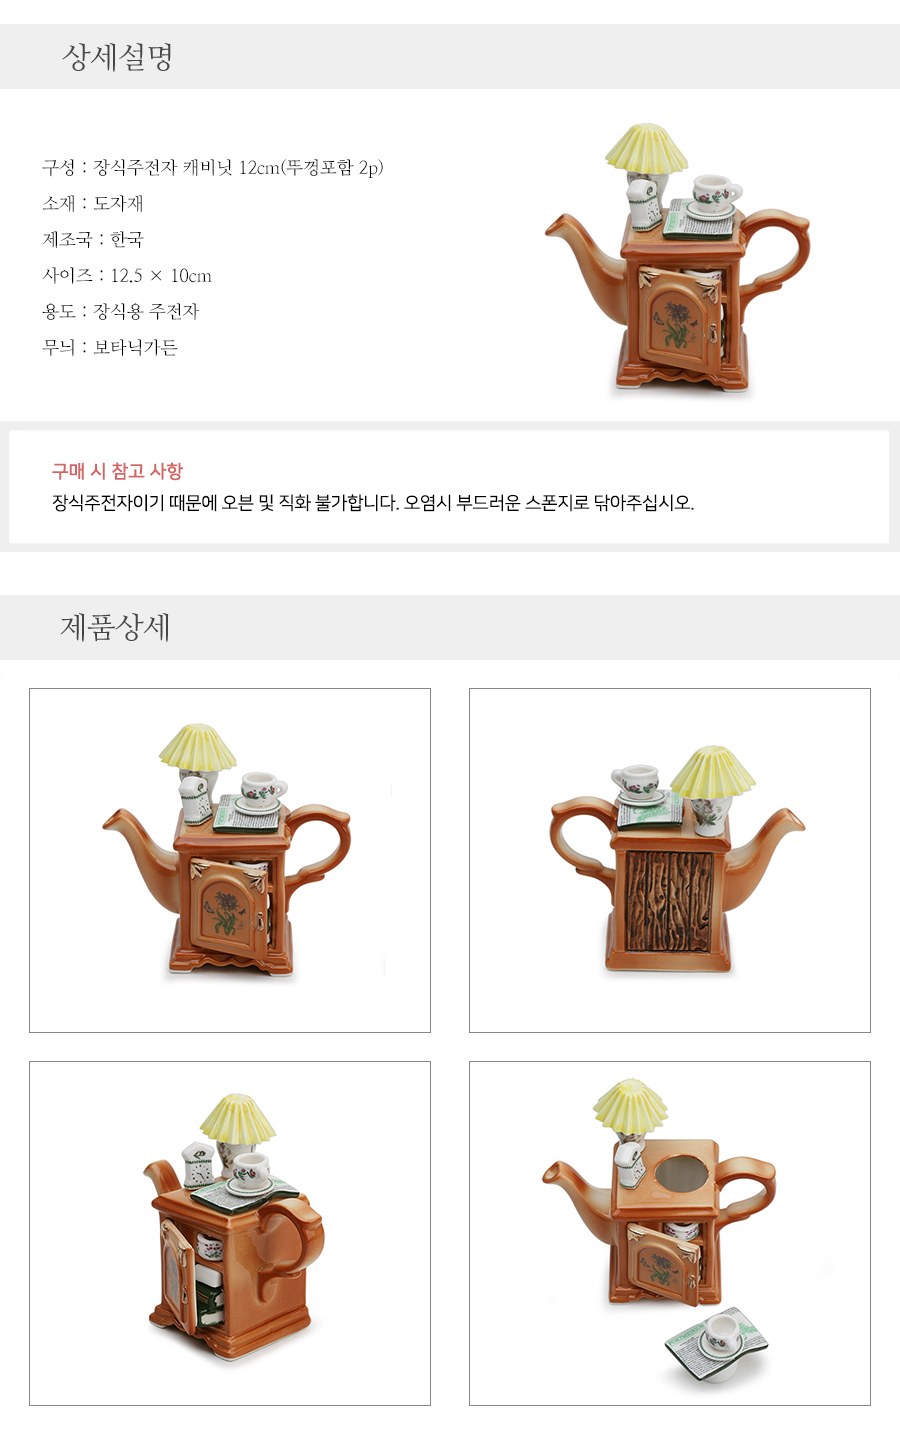Screen dimensions: 900x1431
Task: Click the 상세설명 section header
Action: tap(118, 56)
